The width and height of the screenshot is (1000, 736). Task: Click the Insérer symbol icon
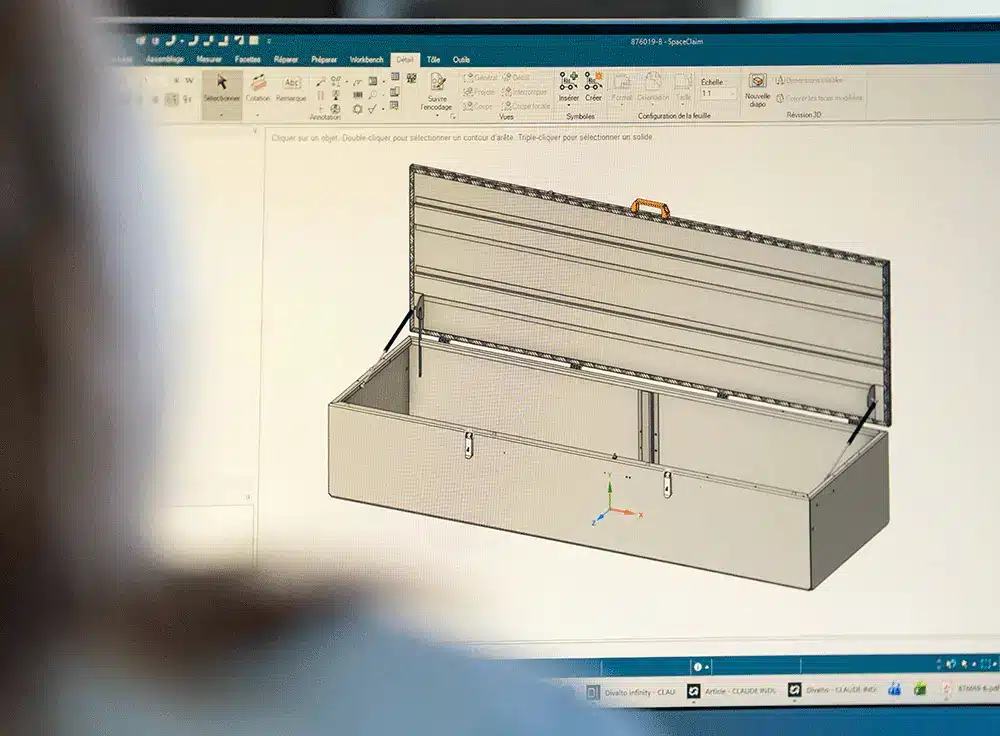568,85
